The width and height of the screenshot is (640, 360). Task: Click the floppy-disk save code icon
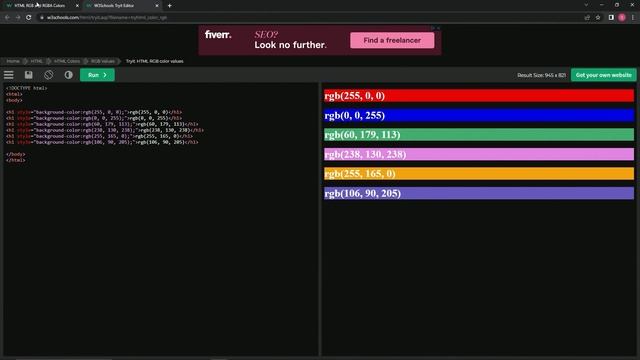[29, 75]
